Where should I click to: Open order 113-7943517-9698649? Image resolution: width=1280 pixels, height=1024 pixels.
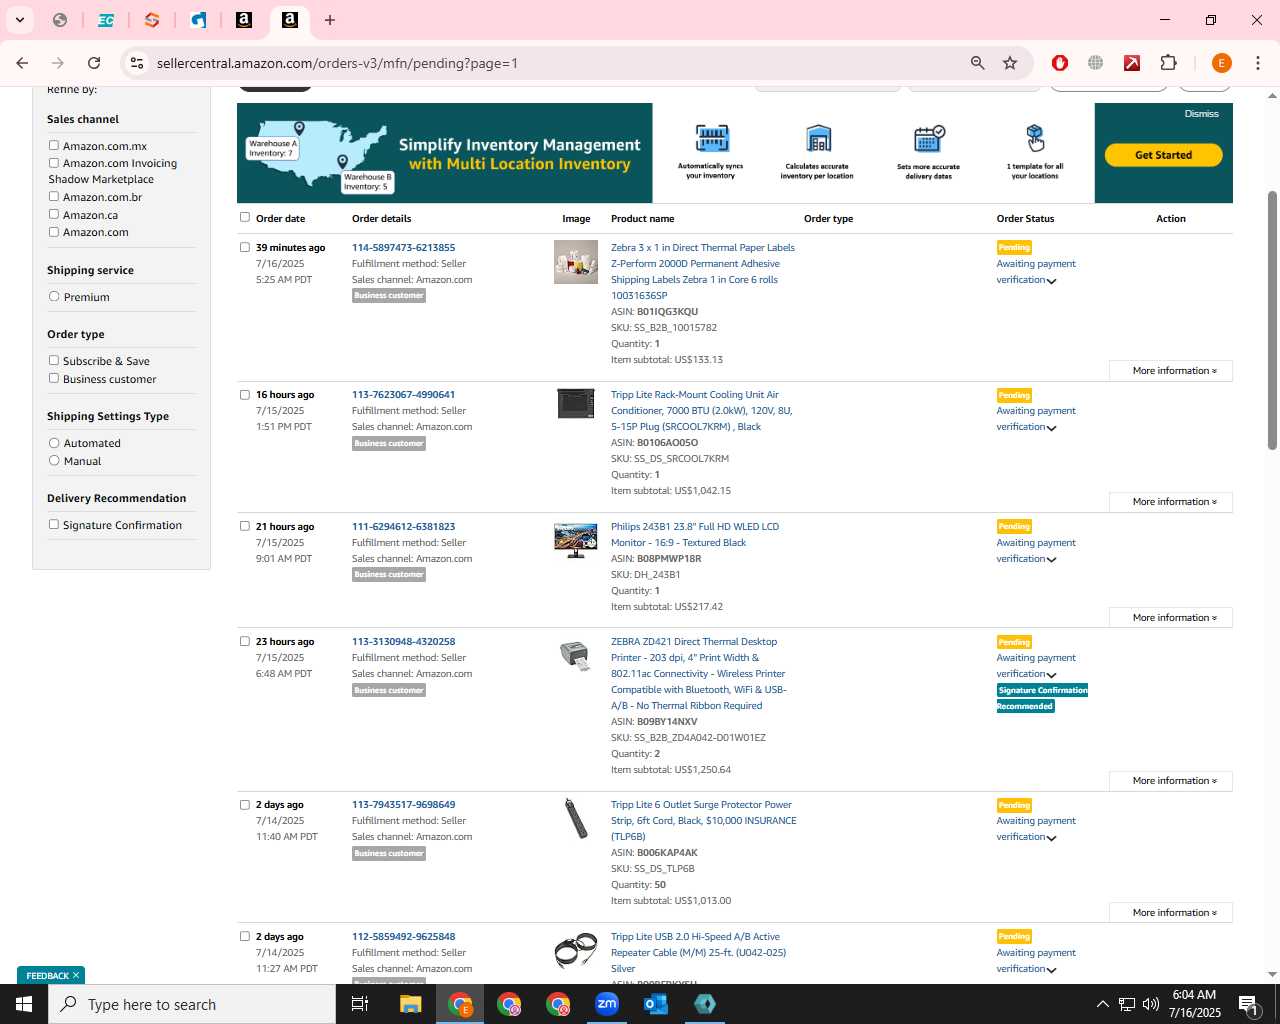pyautogui.click(x=403, y=804)
